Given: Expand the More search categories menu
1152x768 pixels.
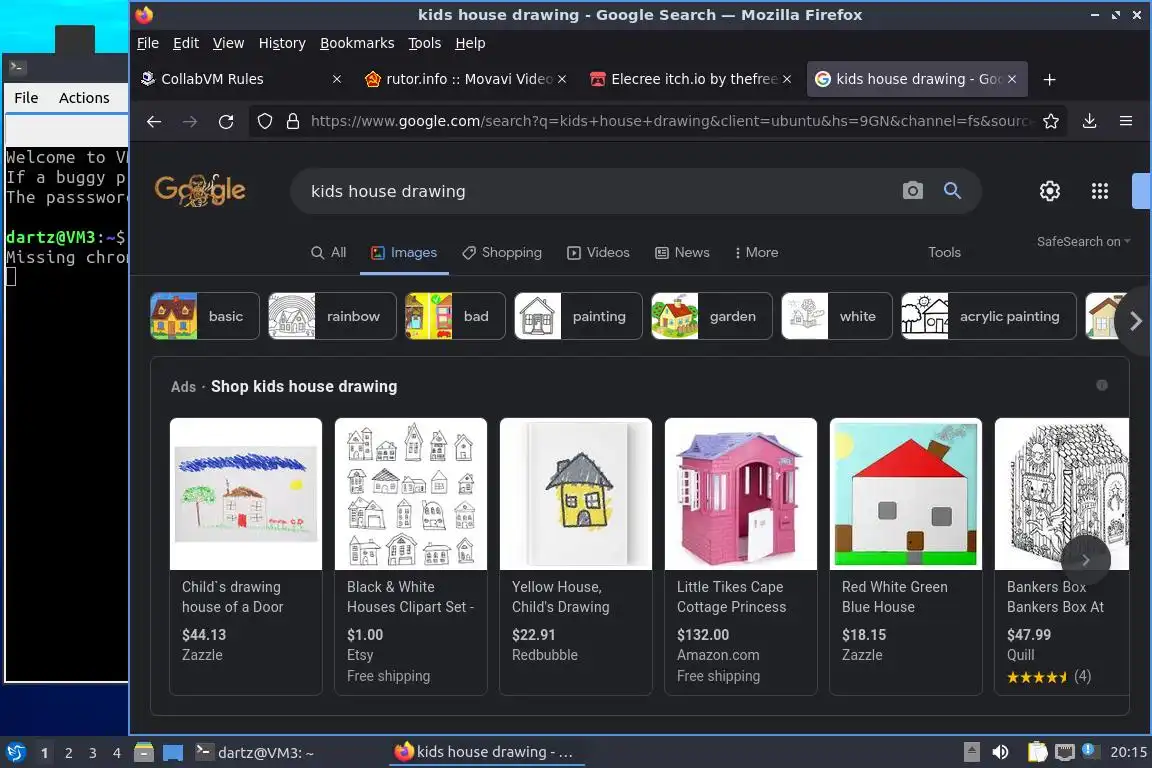Looking at the screenshot, I should (756, 252).
